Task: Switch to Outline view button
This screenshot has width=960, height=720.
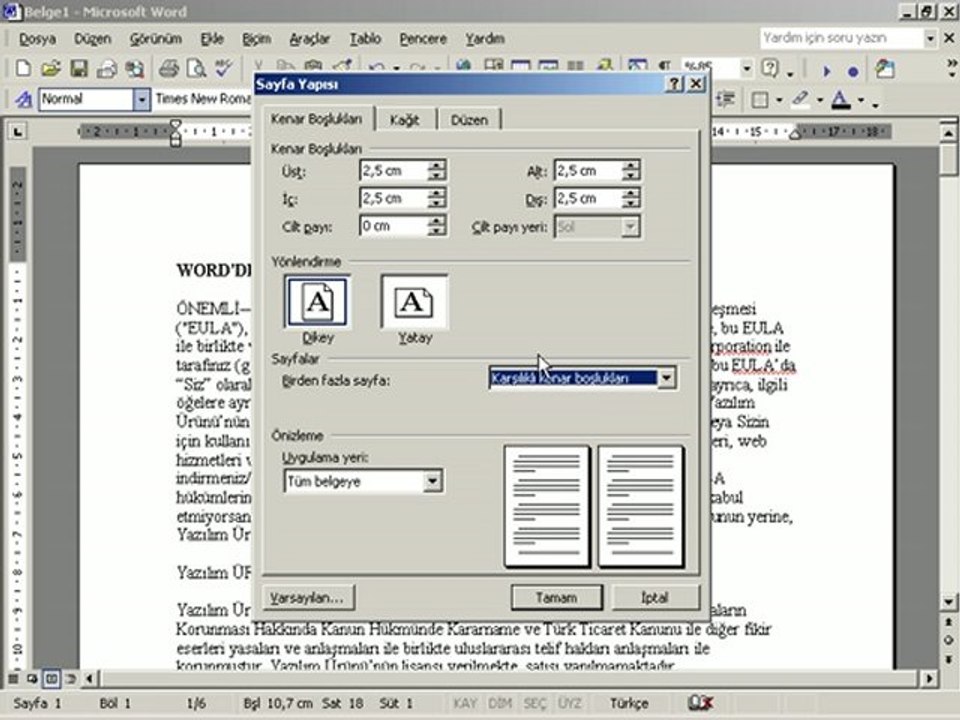Action: tap(70, 678)
